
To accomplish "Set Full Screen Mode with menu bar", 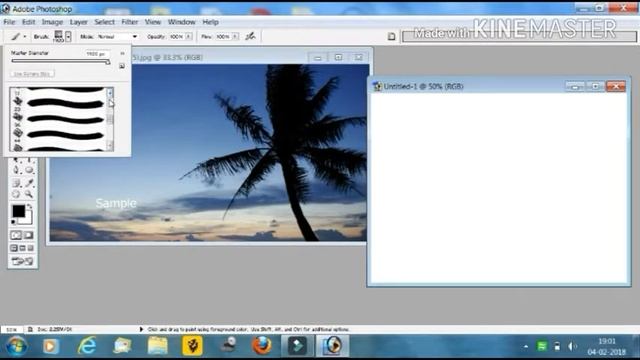I will (22, 248).
